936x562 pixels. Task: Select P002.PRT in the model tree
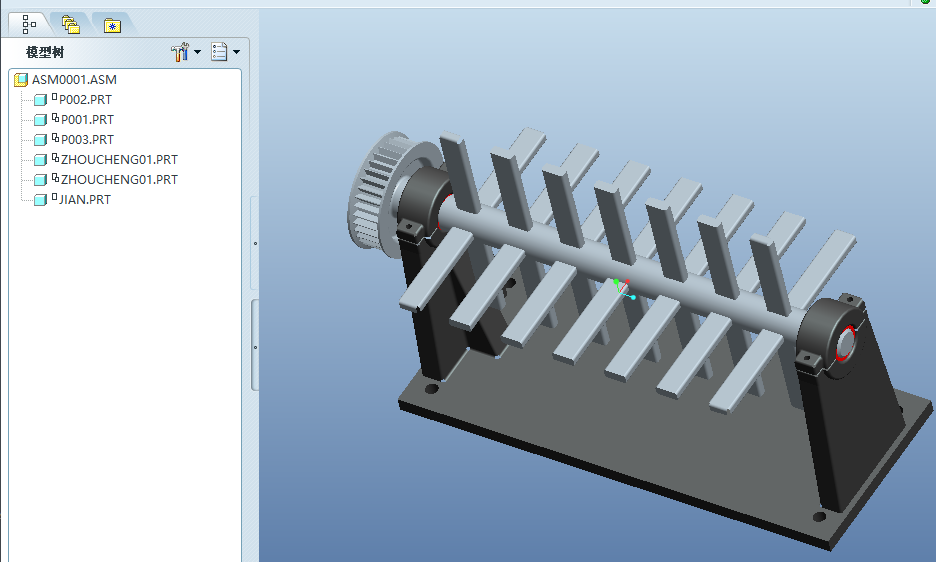tap(85, 100)
